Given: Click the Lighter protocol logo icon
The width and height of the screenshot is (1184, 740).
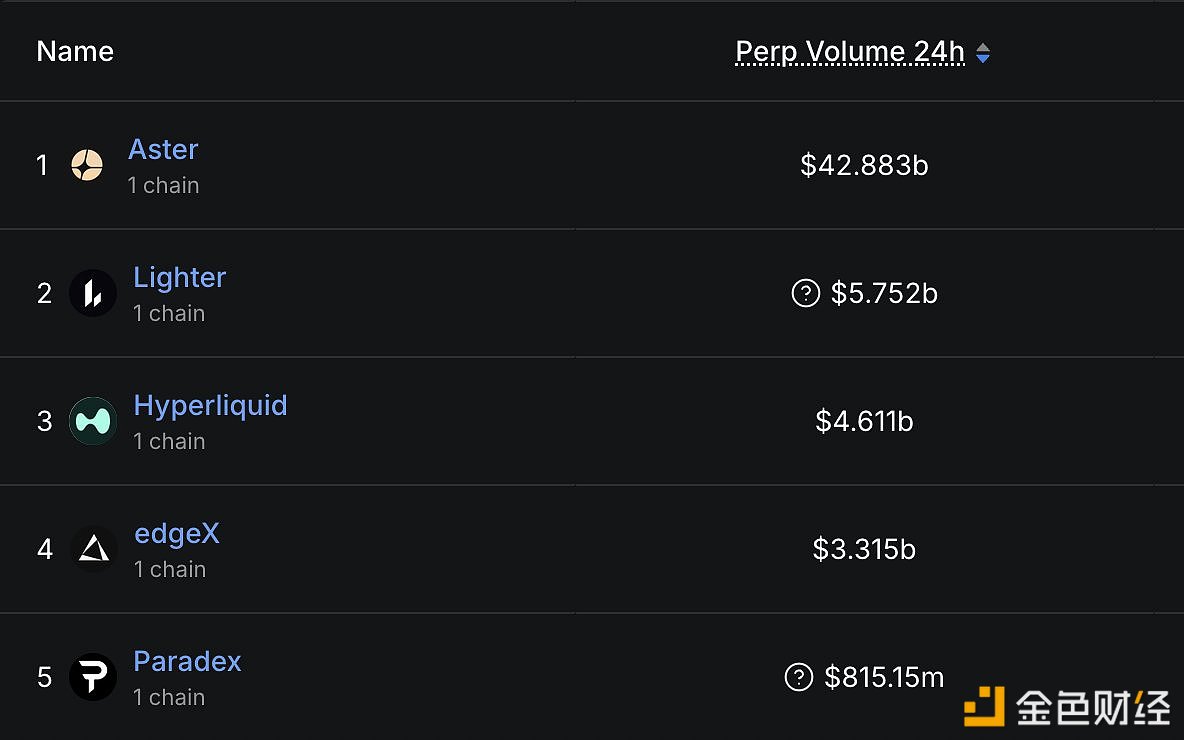Looking at the screenshot, I should point(93,293).
